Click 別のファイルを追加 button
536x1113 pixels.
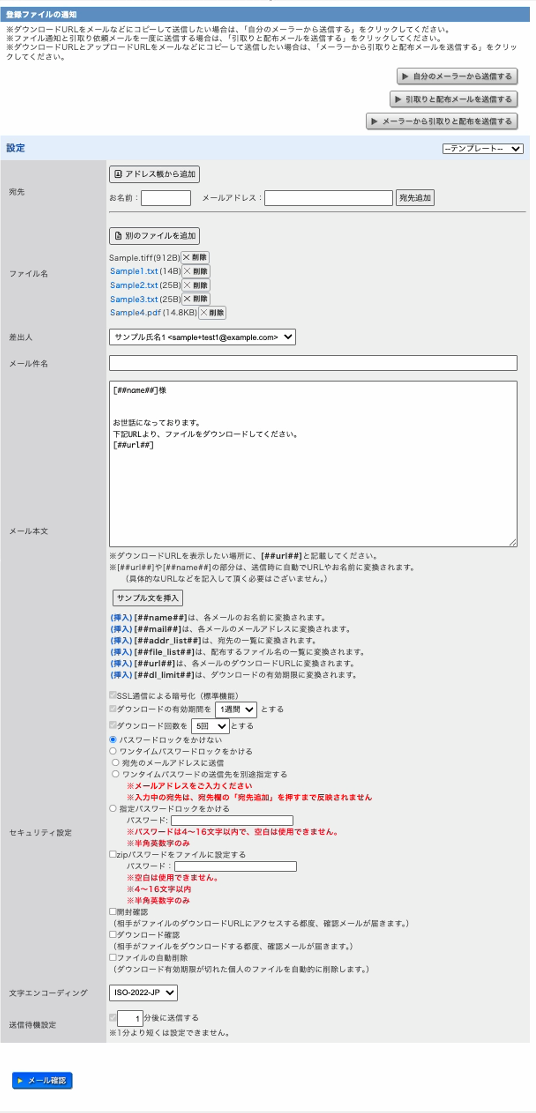coord(155,236)
